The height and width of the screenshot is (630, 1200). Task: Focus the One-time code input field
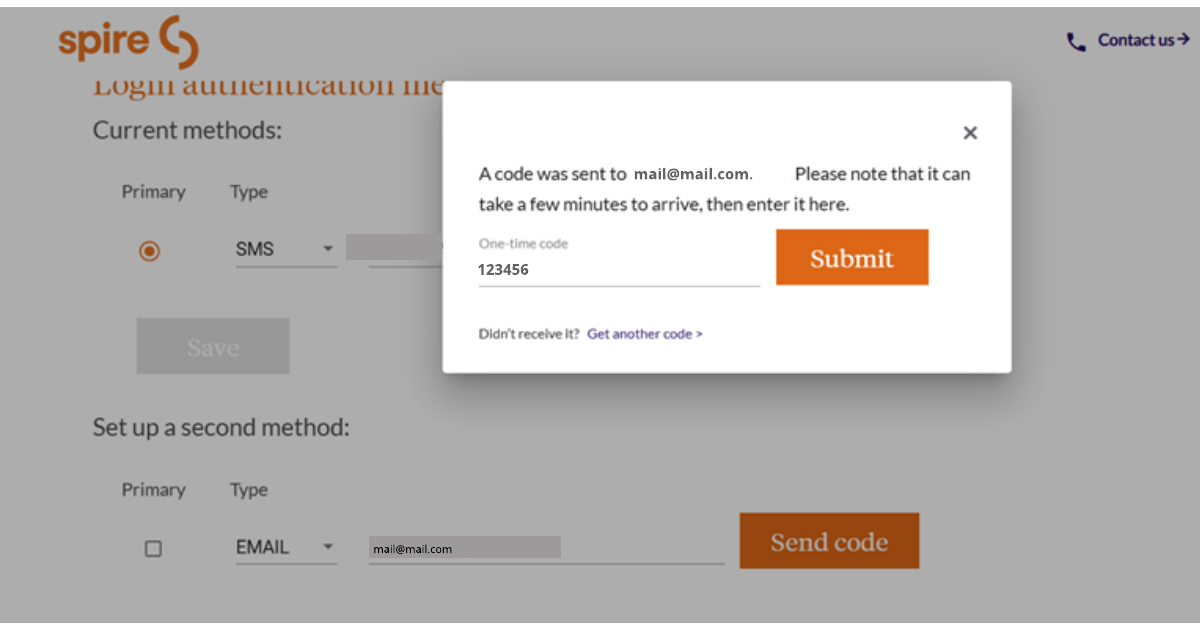[x=618, y=270]
